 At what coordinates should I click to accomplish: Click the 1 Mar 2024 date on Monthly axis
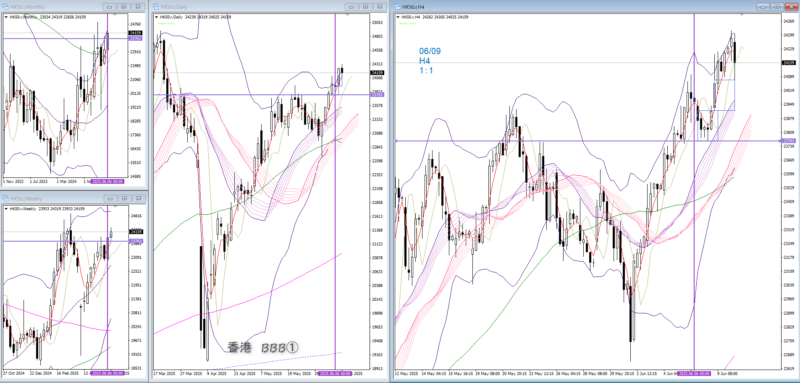[66, 182]
